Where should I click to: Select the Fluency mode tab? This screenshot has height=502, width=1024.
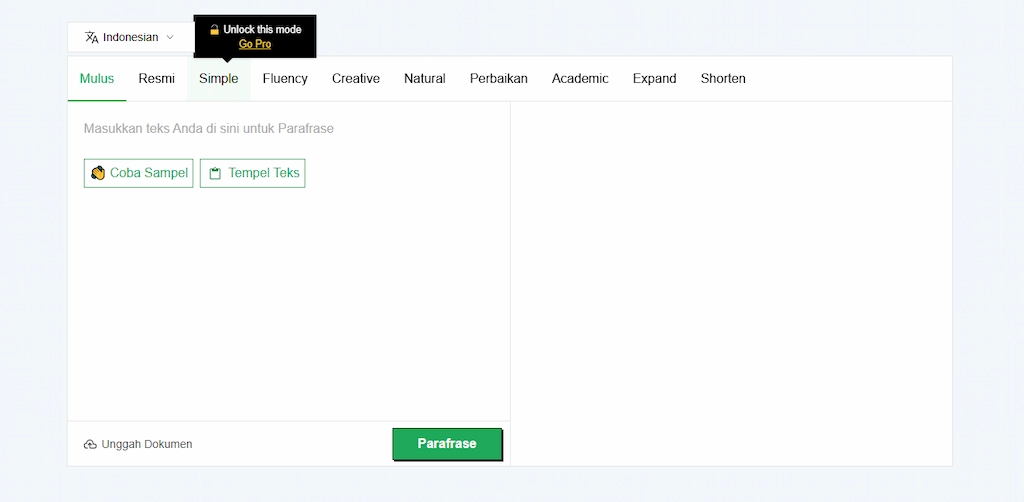(285, 78)
